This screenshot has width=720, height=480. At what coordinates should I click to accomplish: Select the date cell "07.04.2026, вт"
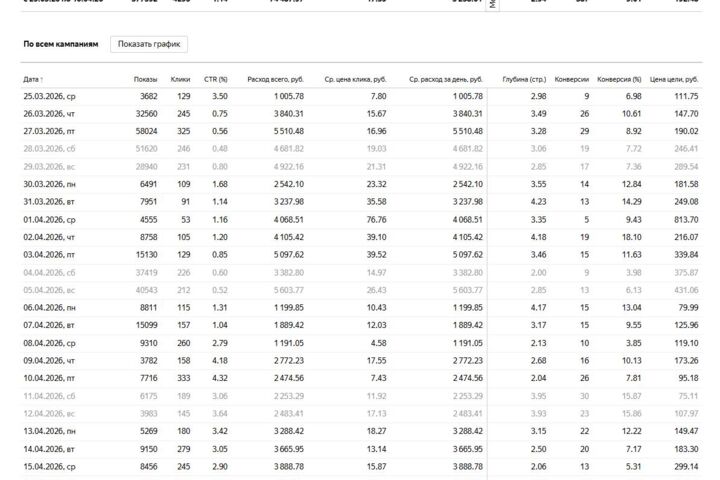[x=49, y=325]
